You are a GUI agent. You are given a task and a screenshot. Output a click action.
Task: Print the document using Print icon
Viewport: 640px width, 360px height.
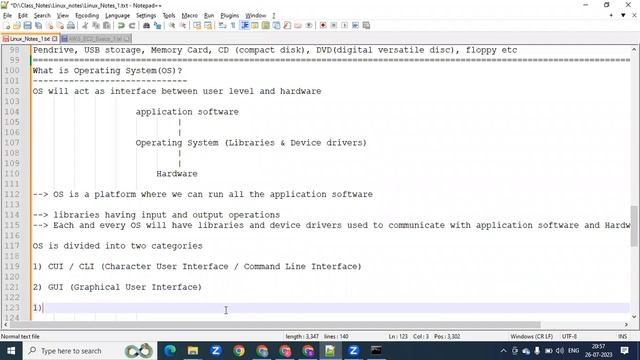coord(71,26)
